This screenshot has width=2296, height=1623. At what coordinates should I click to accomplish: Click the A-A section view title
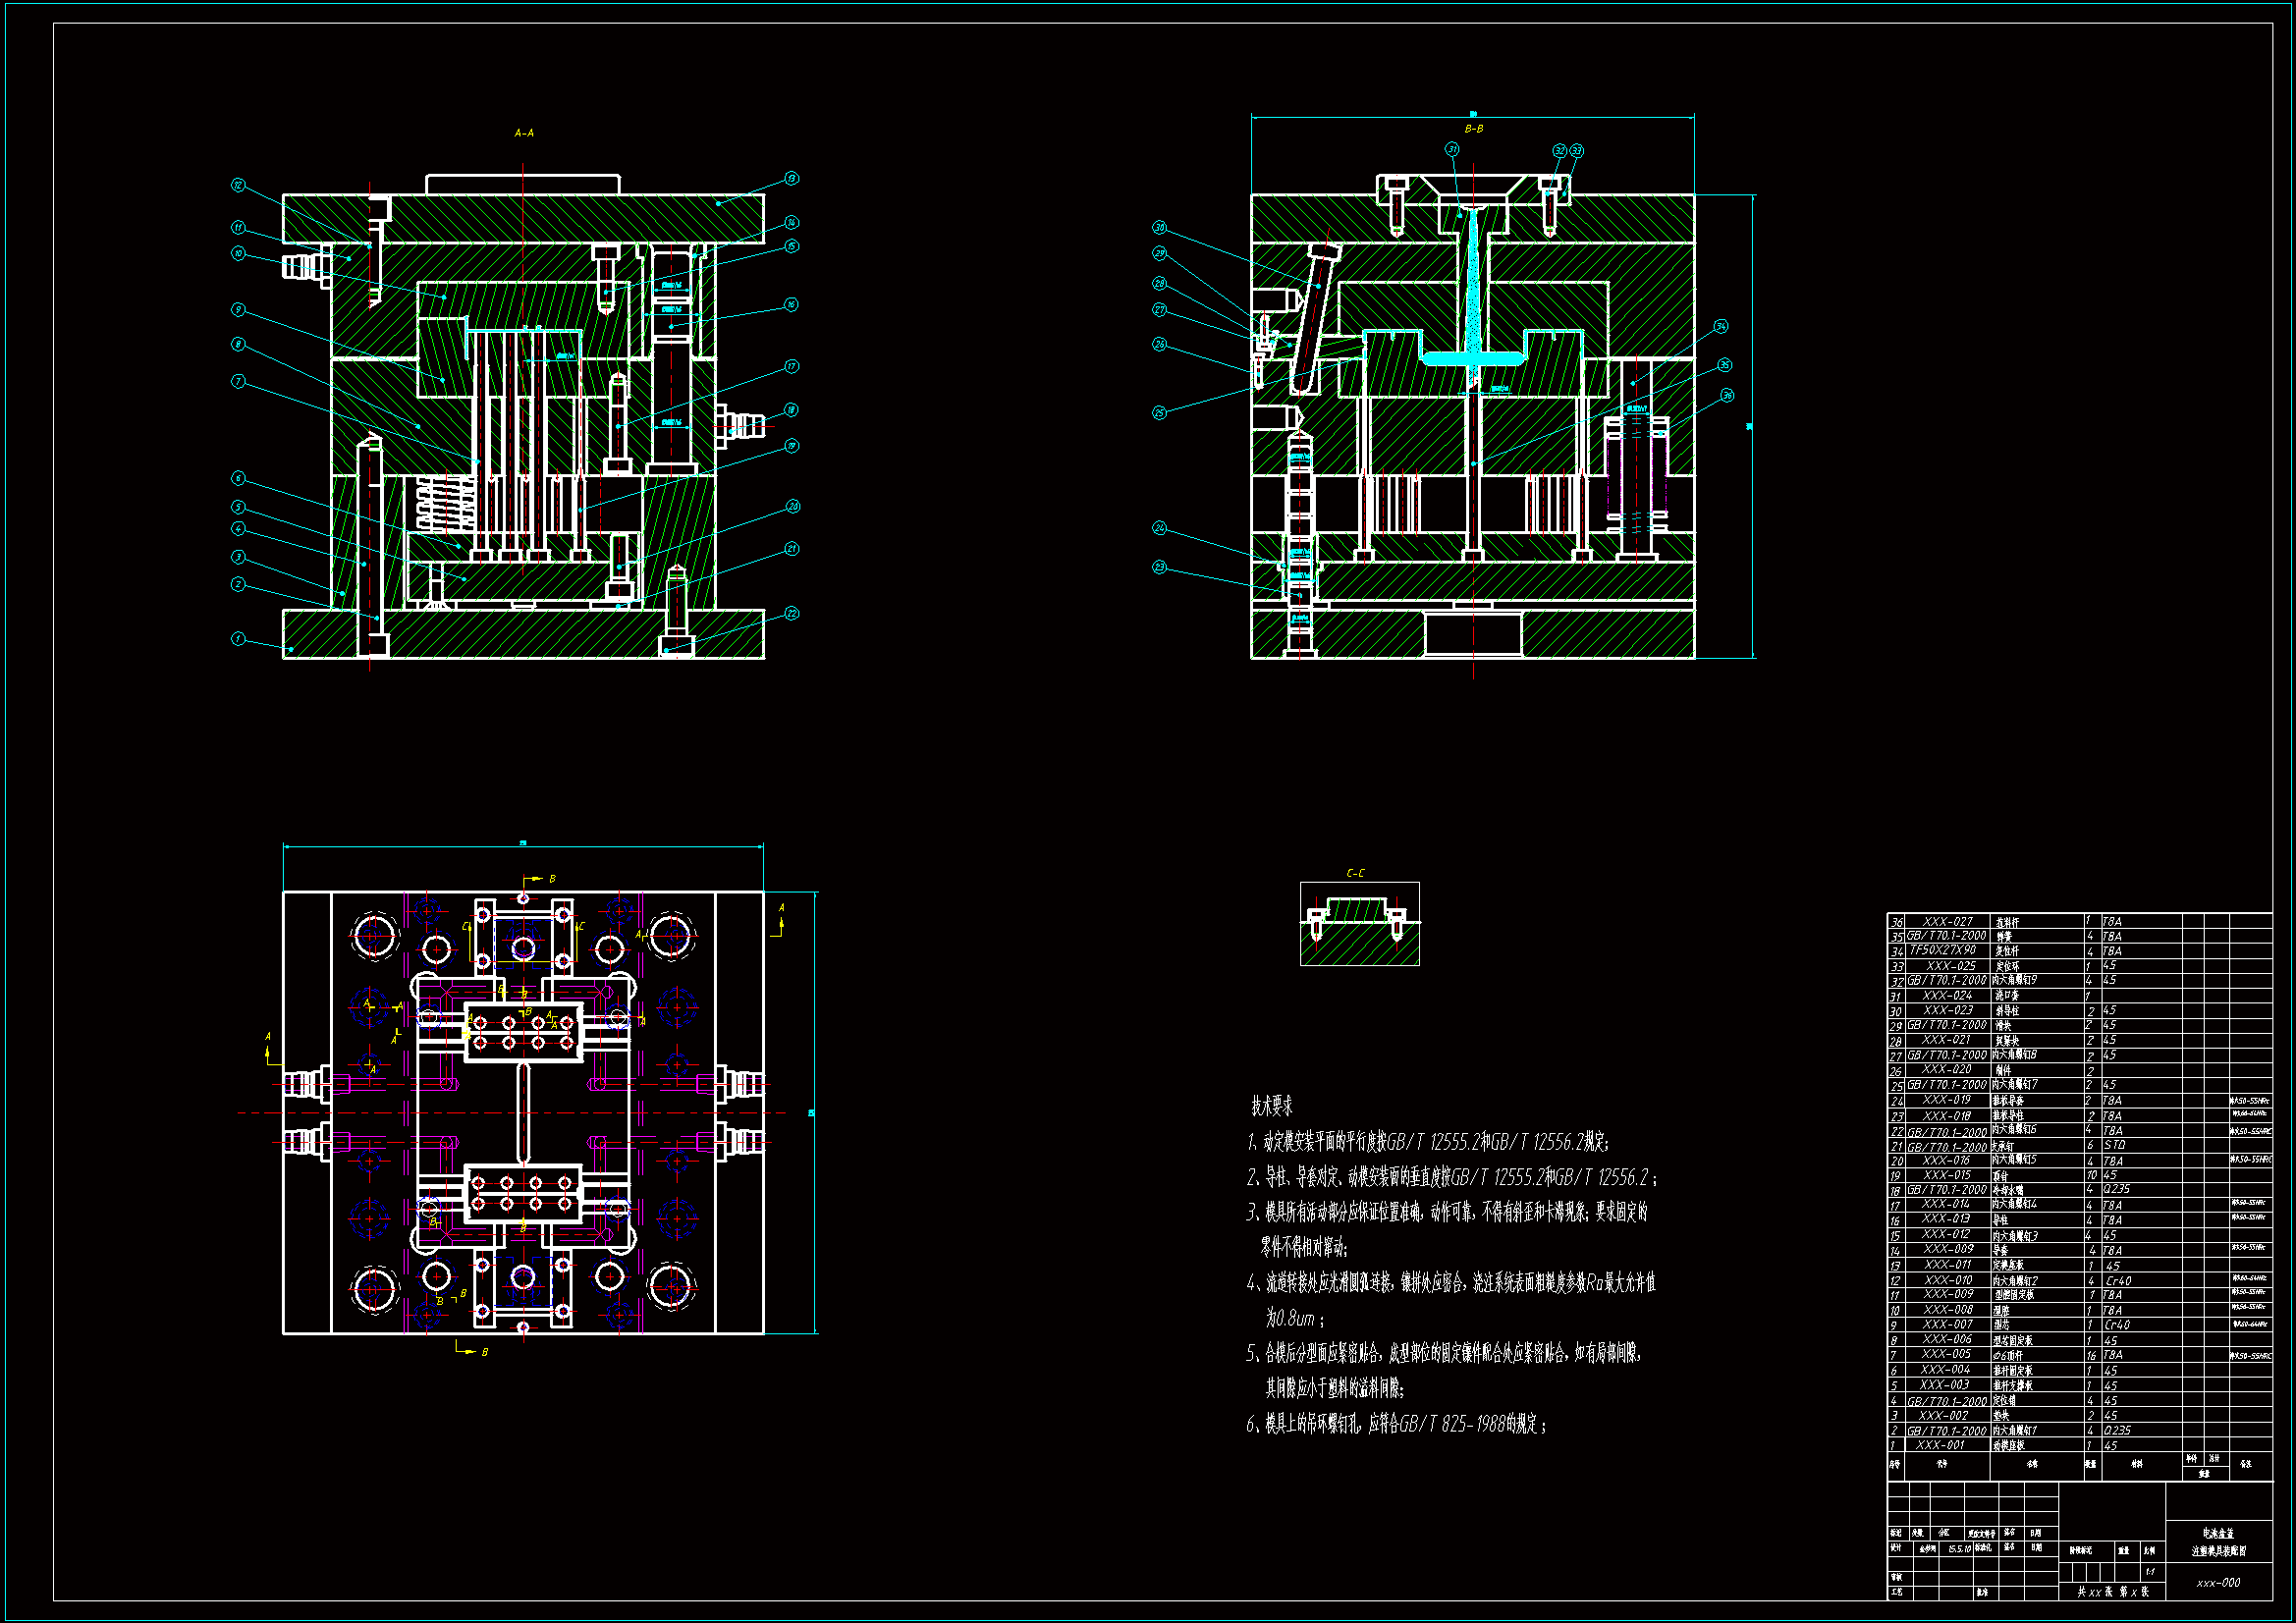(524, 133)
